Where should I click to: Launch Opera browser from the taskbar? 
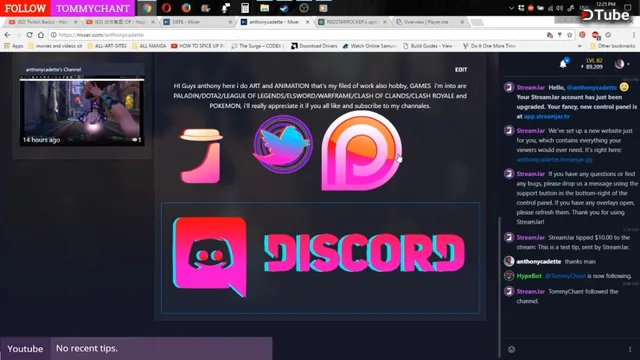tap(166, 8)
